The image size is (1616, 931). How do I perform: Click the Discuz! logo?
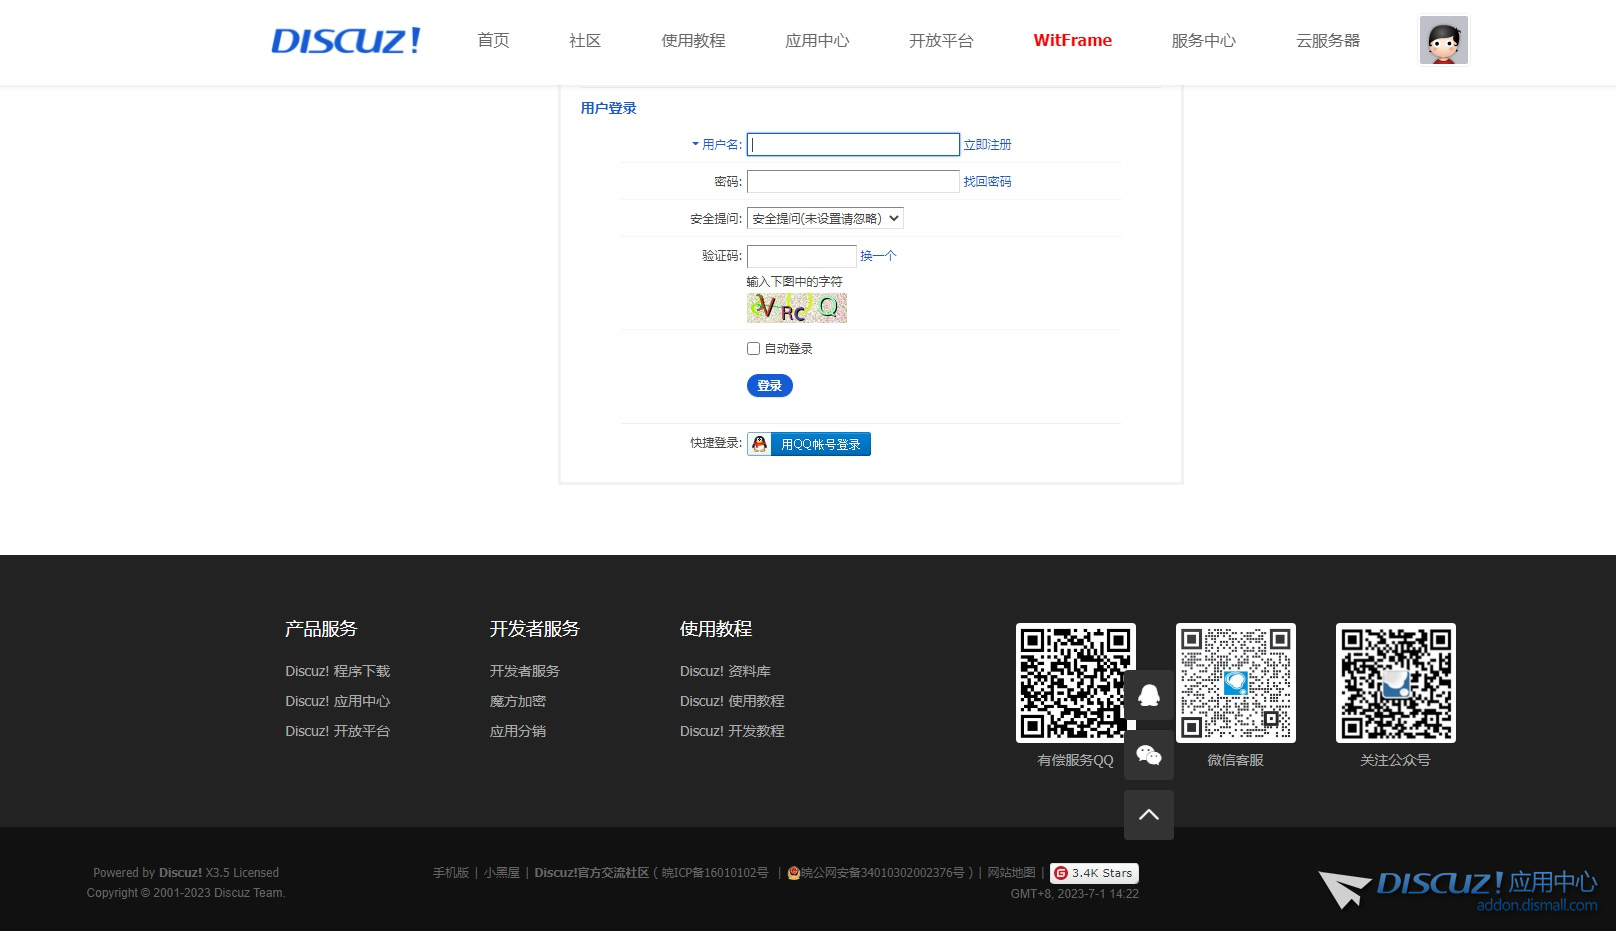(x=345, y=40)
